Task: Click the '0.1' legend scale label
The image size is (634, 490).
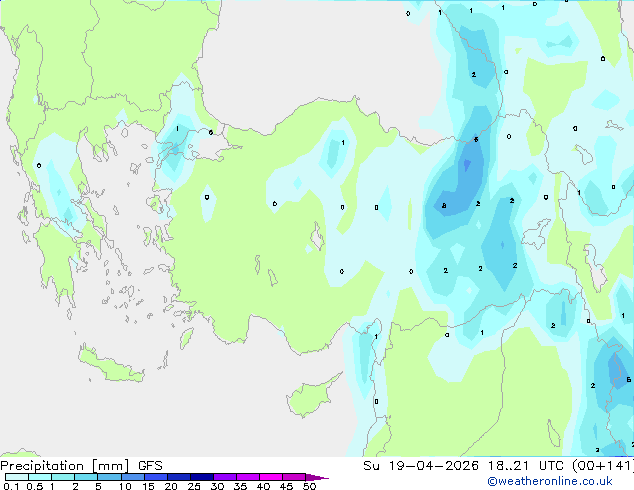Action: coord(11,486)
